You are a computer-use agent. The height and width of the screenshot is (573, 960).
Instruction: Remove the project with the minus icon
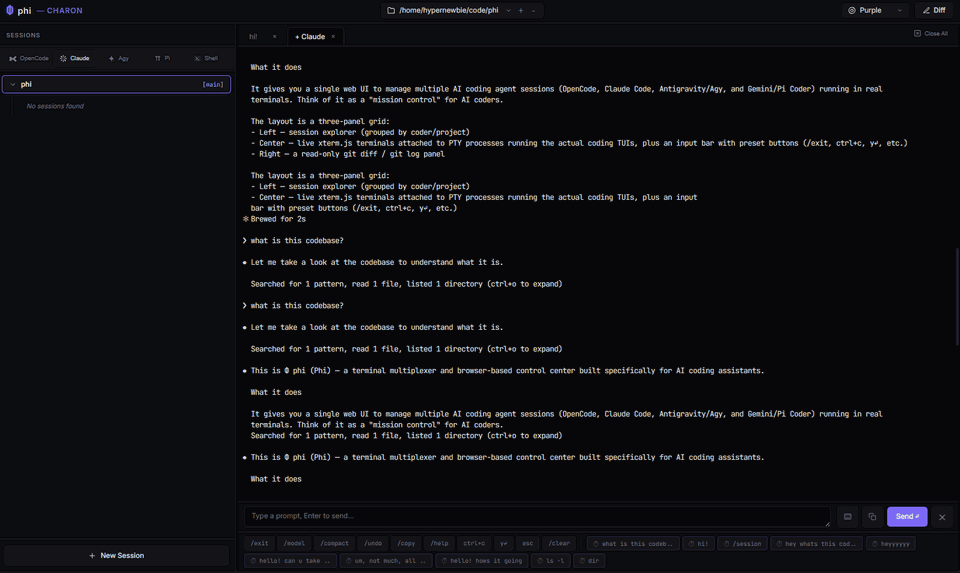point(533,10)
